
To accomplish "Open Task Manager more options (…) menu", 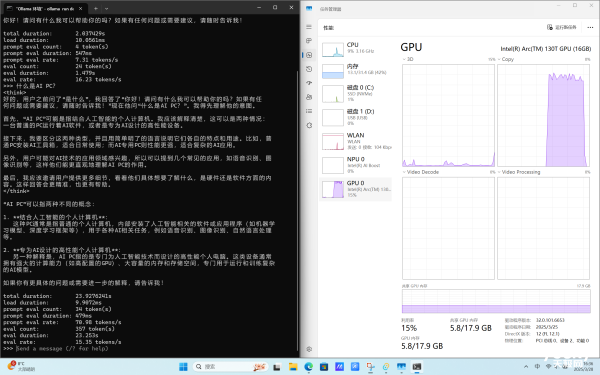I will click(x=590, y=27).
